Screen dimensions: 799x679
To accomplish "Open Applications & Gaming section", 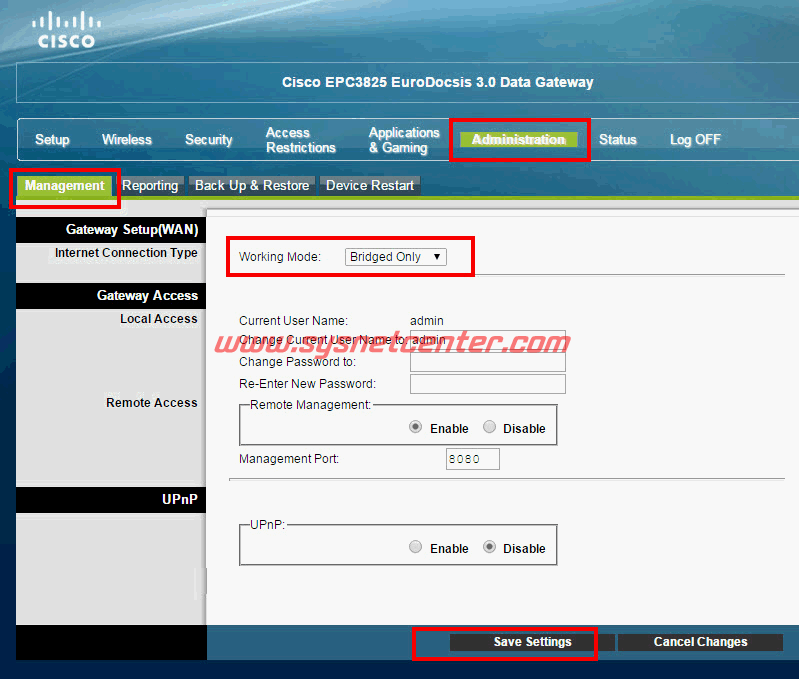I will point(404,140).
